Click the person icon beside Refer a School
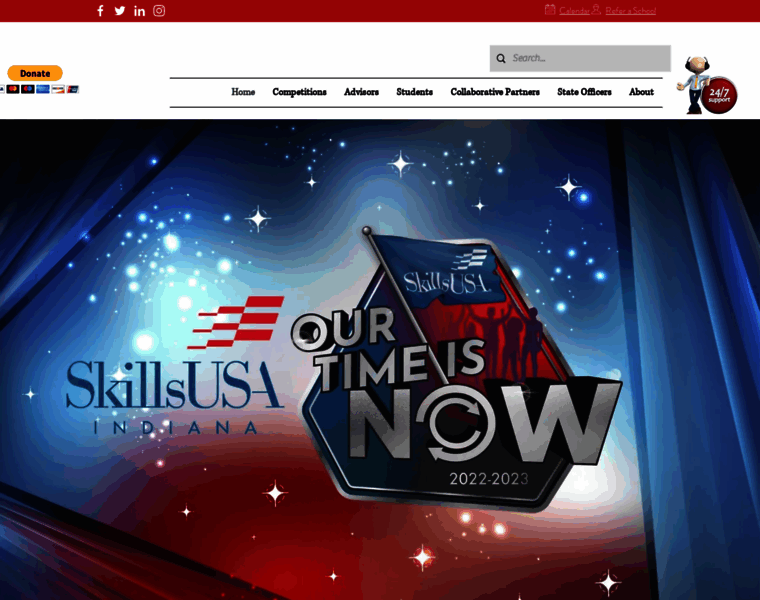This screenshot has width=760, height=600. (x=596, y=9)
